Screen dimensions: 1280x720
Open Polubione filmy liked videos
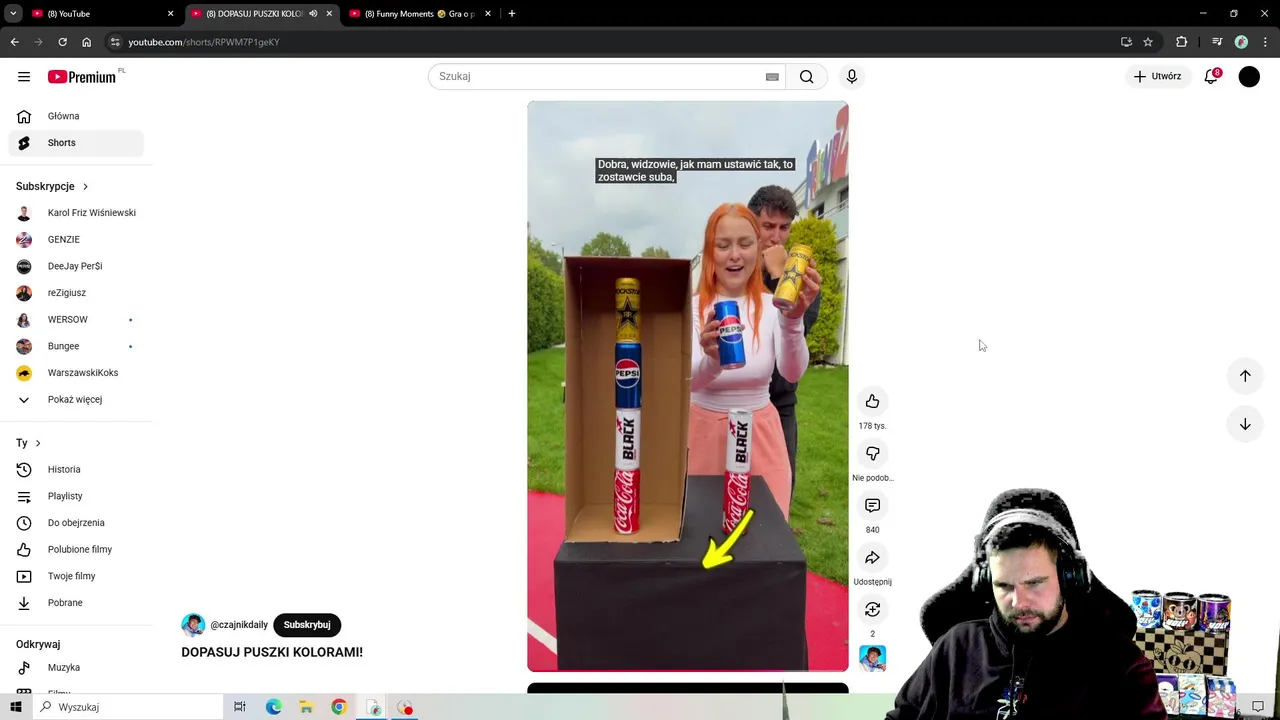76,550
